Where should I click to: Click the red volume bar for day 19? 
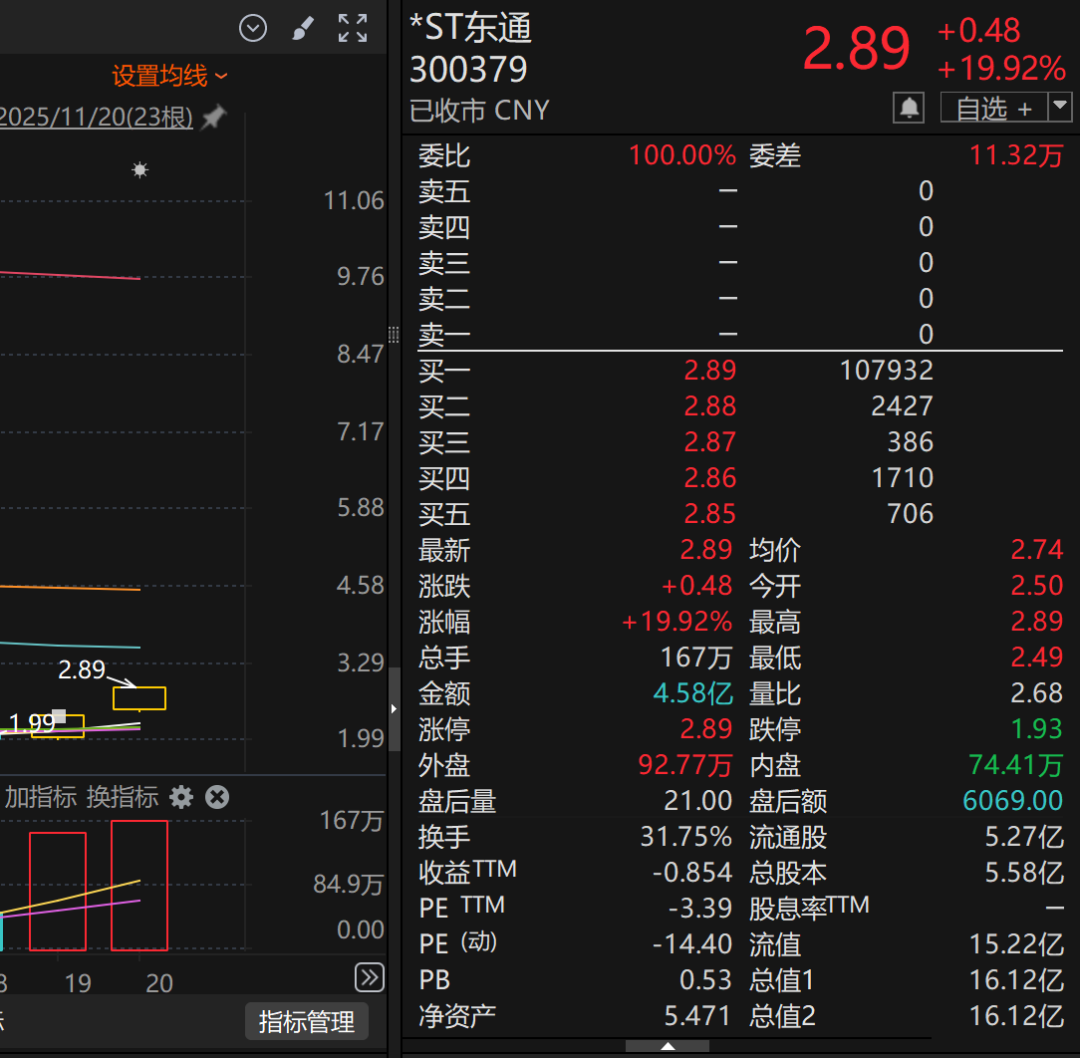(x=58, y=891)
